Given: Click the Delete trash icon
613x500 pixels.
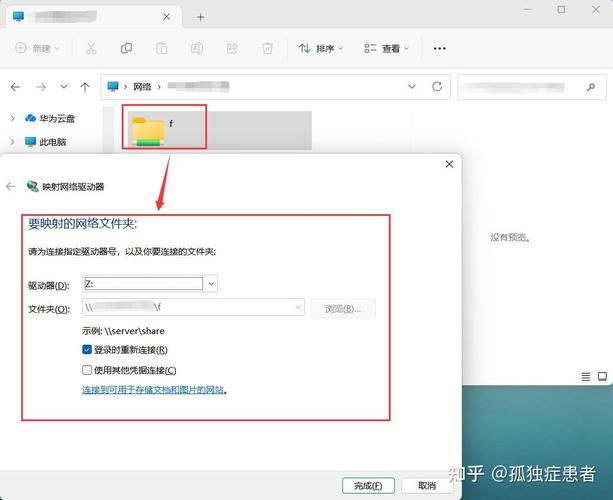Looking at the screenshot, I should point(267,48).
